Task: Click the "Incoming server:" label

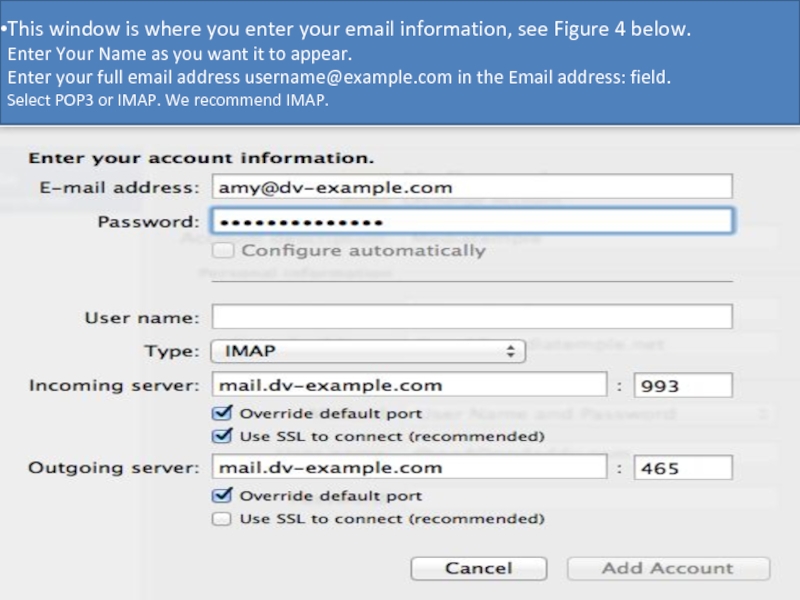Action: (x=114, y=385)
